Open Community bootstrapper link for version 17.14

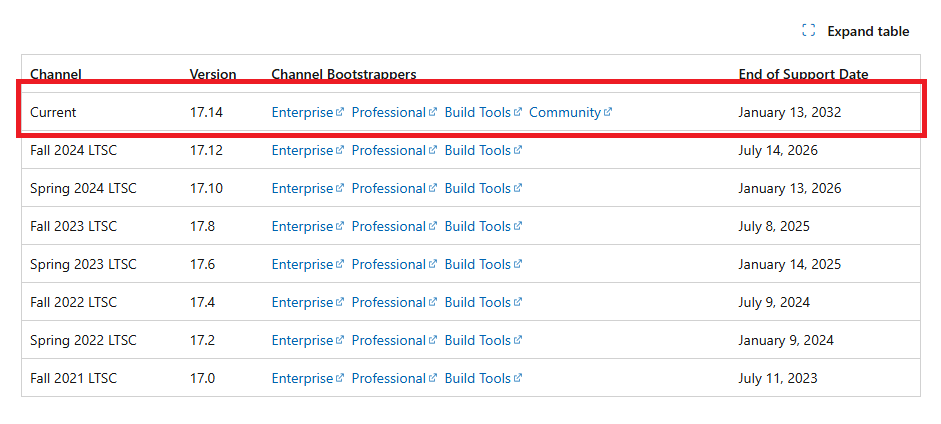[x=565, y=112]
